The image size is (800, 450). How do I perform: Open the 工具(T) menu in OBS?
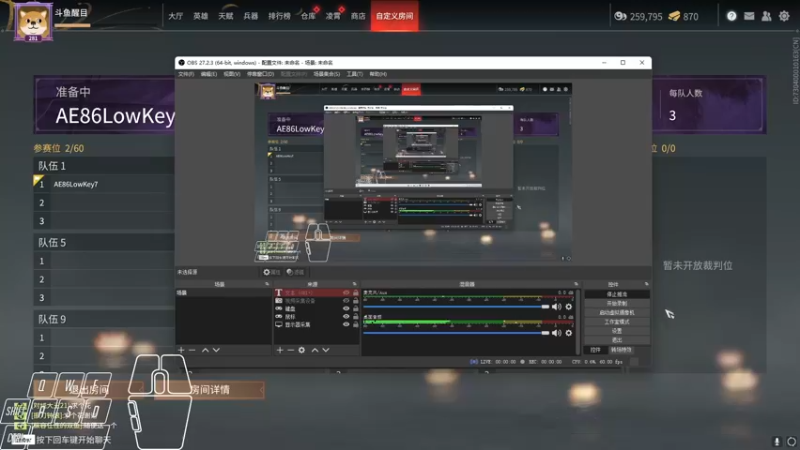point(355,74)
